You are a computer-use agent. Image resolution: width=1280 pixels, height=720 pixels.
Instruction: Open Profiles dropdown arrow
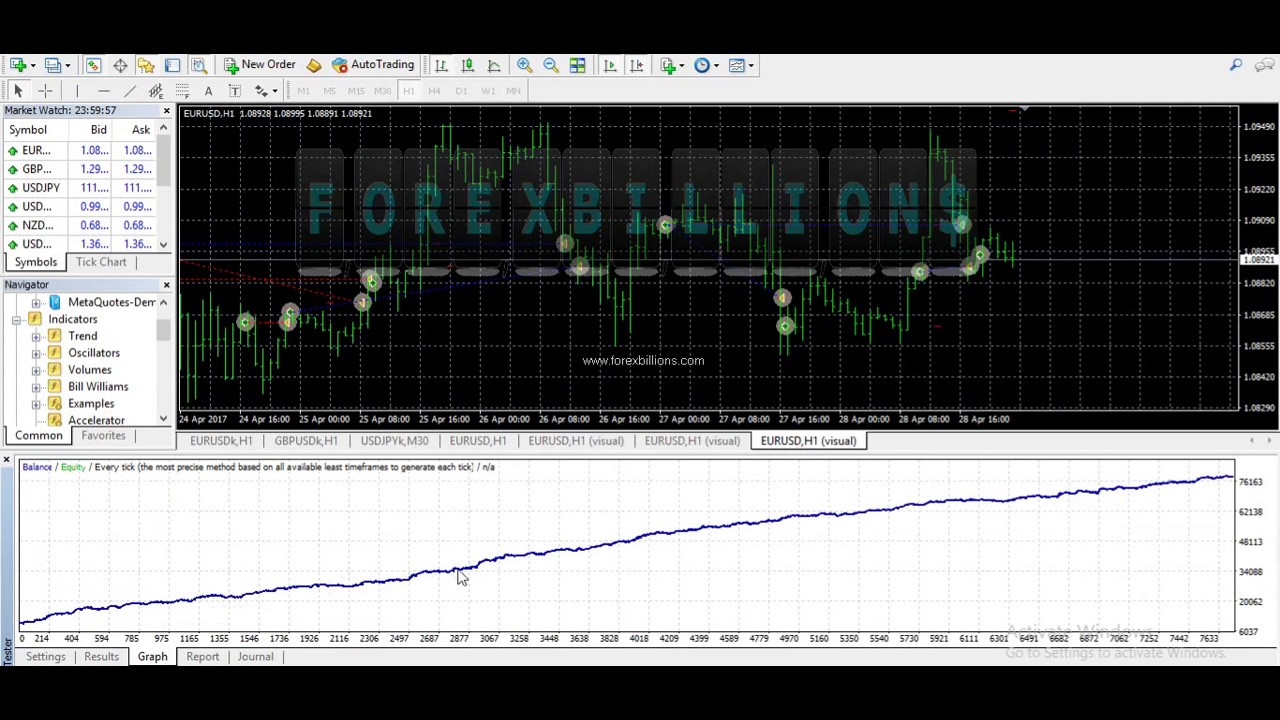tap(67, 66)
